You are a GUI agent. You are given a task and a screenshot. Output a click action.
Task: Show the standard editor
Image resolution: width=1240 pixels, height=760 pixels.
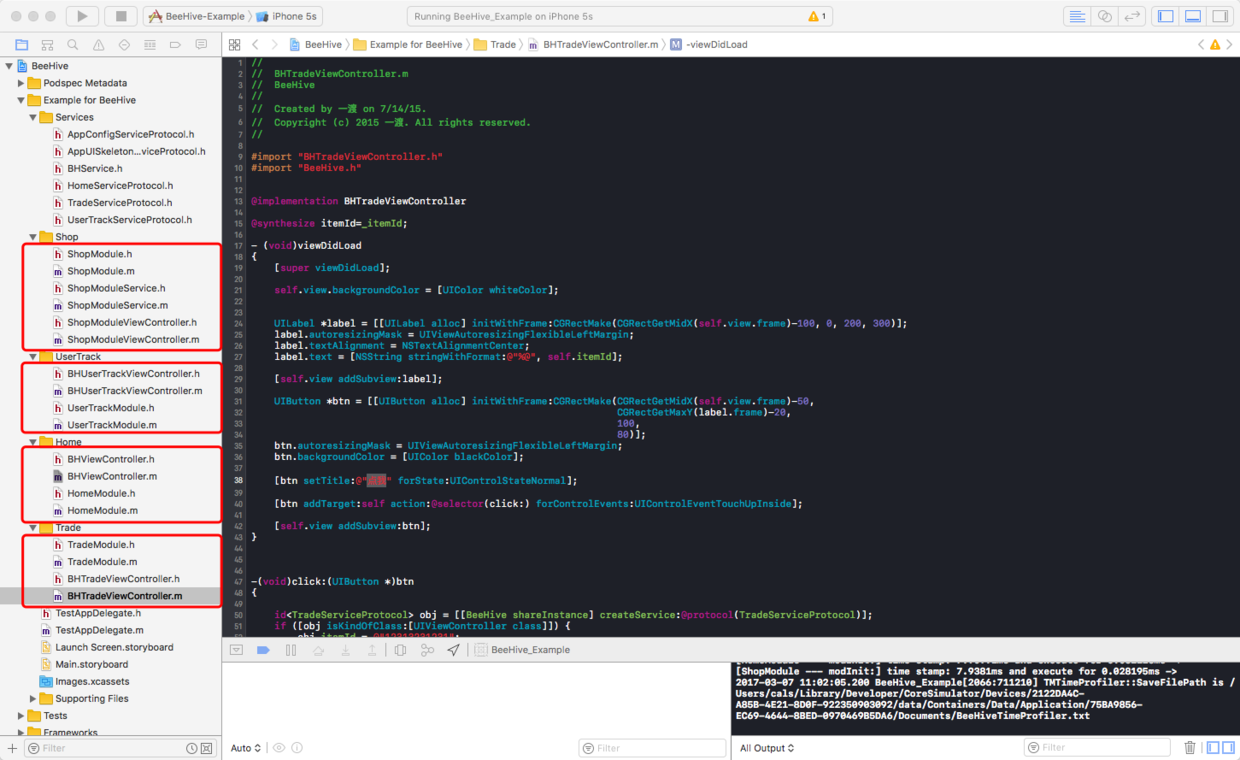point(1077,16)
